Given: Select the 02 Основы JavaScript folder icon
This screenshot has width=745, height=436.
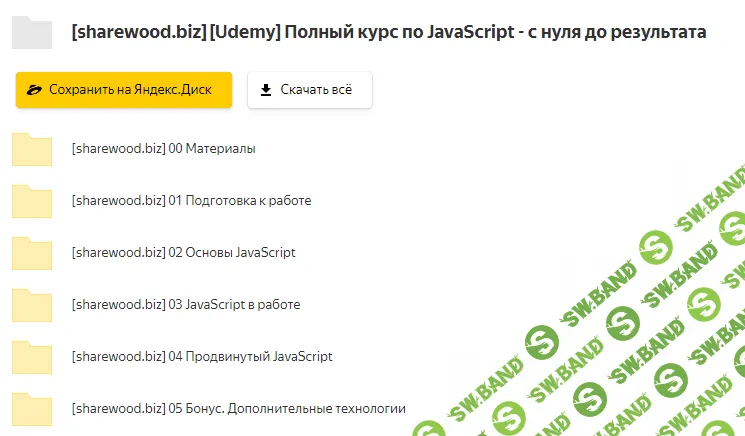Looking at the screenshot, I should [31, 253].
